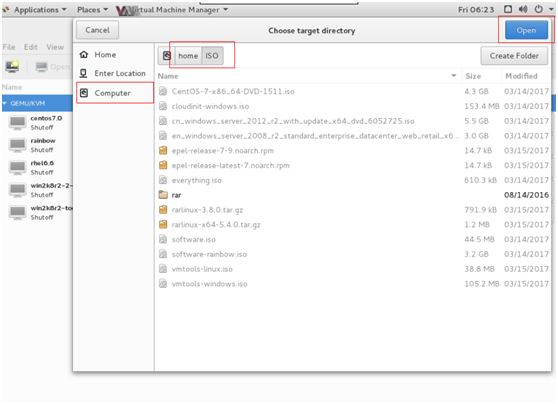The height and width of the screenshot is (404, 558).
Task: Select the en_windows_server_2008_r2 iso file
Action: tap(353, 136)
